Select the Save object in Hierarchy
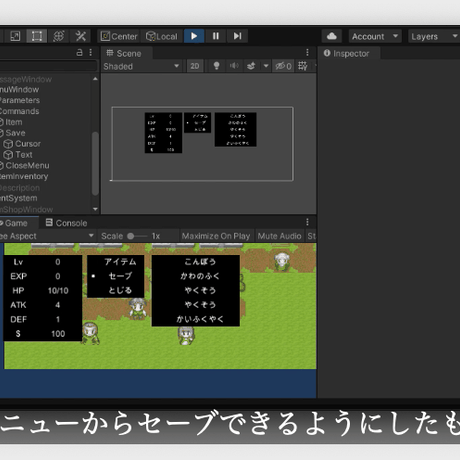 coord(15,133)
